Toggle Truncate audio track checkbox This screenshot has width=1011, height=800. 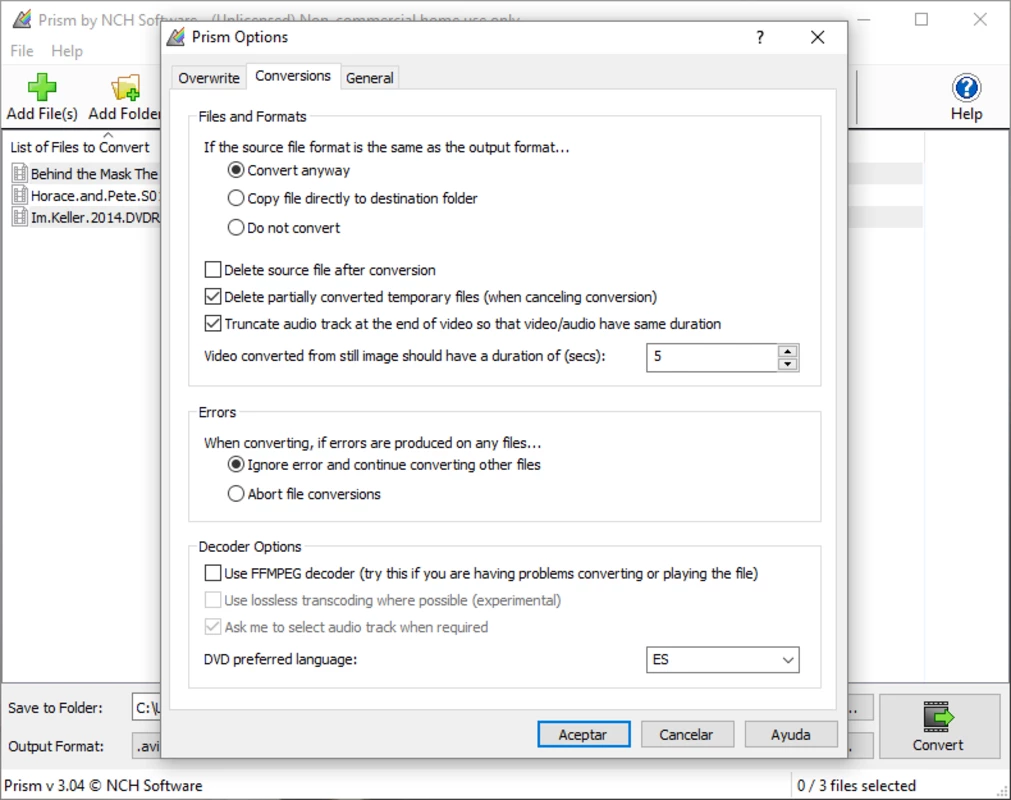213,324
